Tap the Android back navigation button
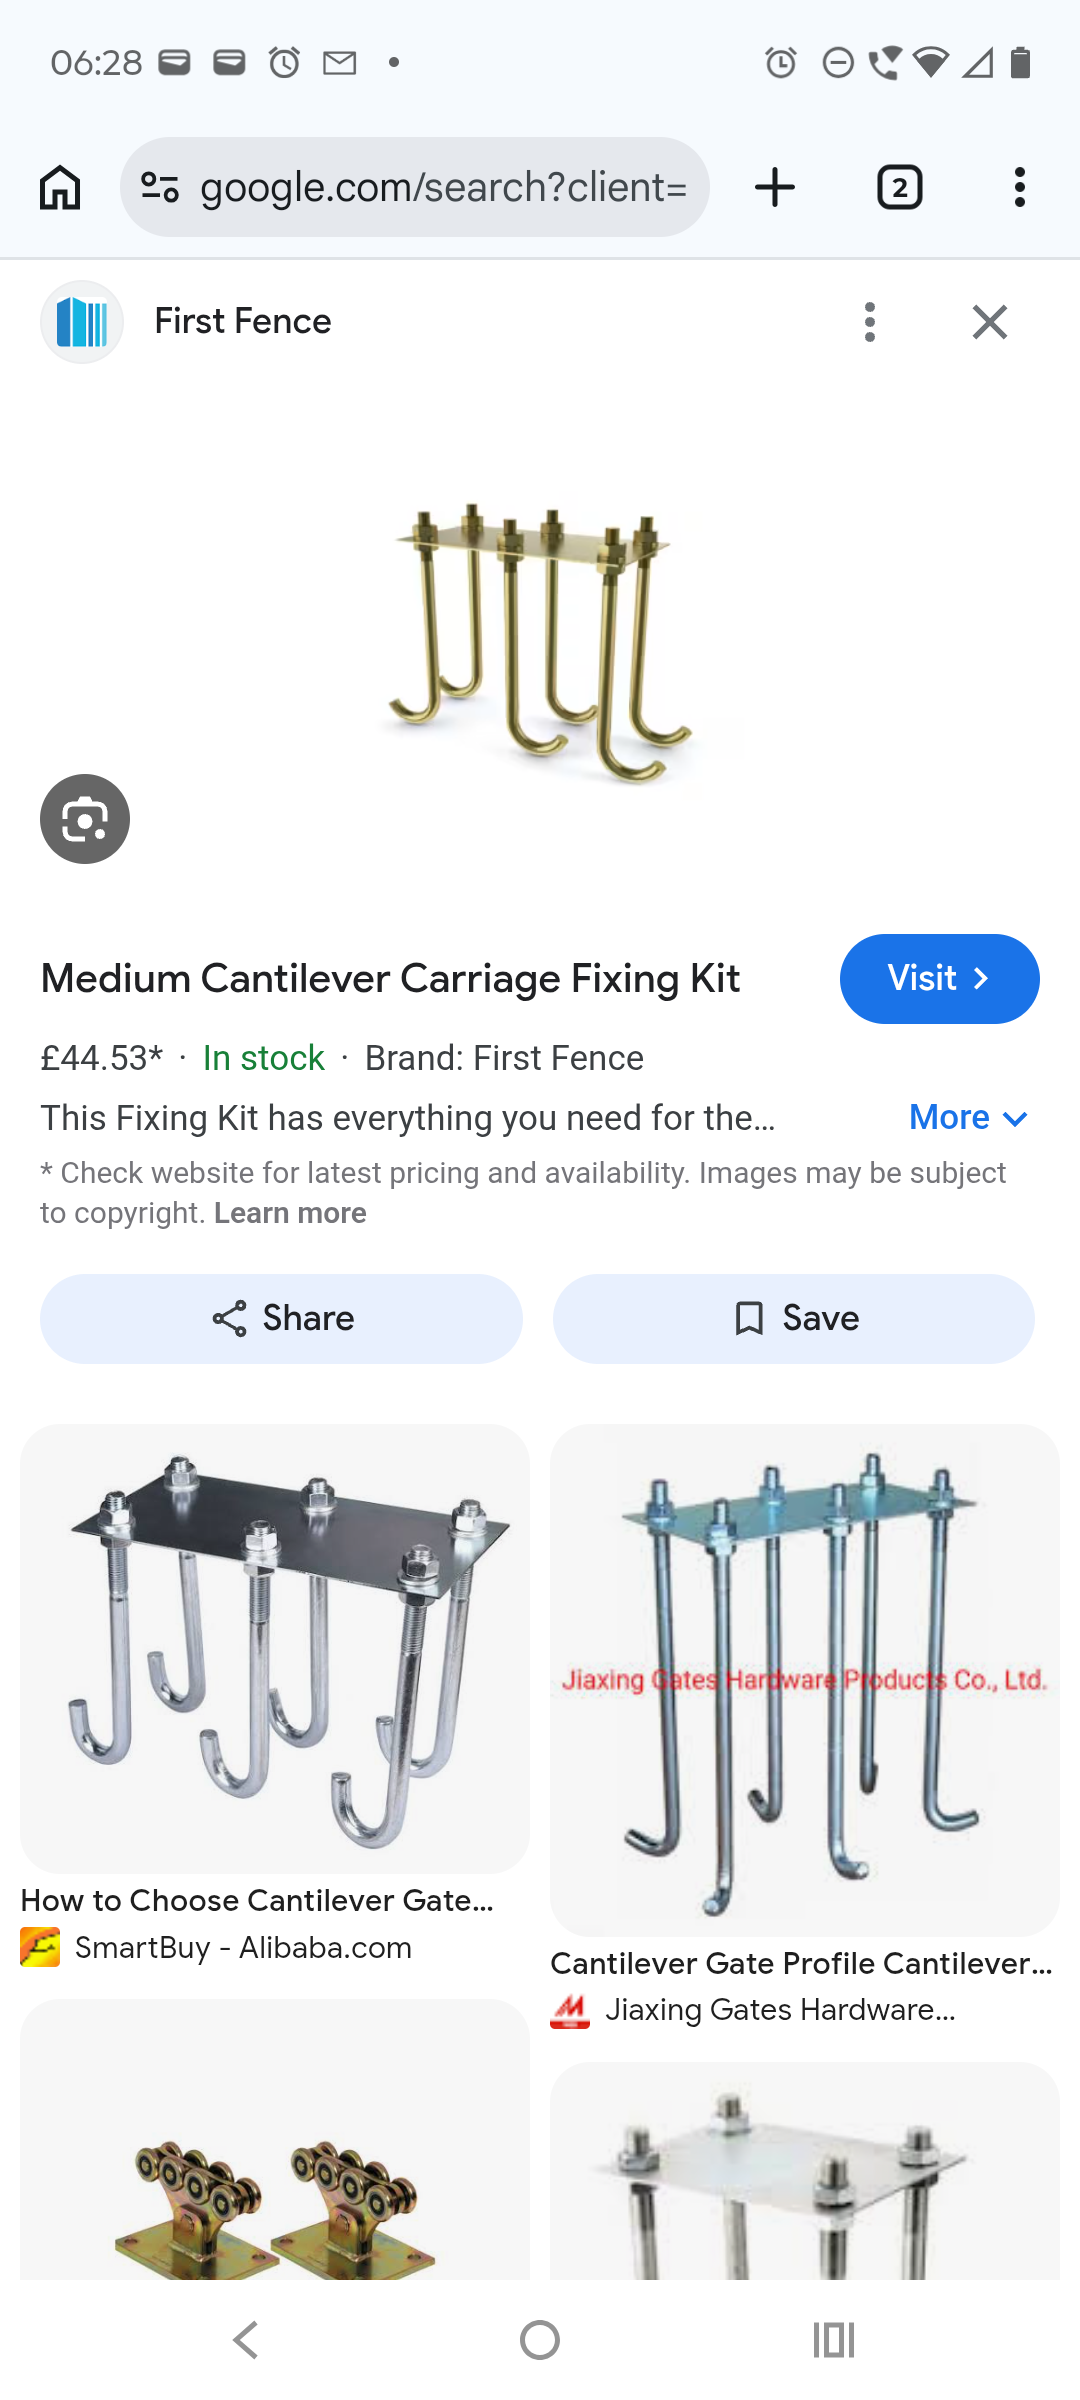The width and height of the screenshot is (1080, 2400). click(x=246, y=2340)
